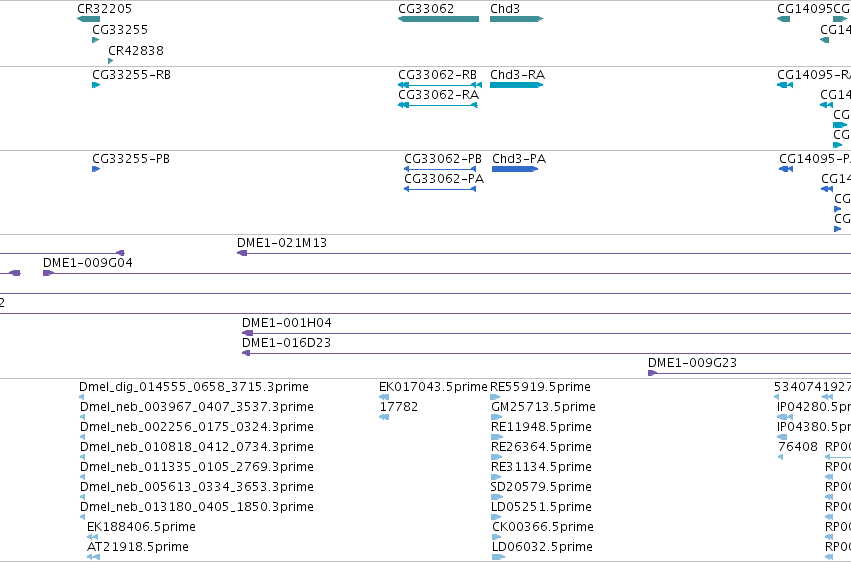
Task: Select the RE11948.5prime EST label
Action: point(541,427)
